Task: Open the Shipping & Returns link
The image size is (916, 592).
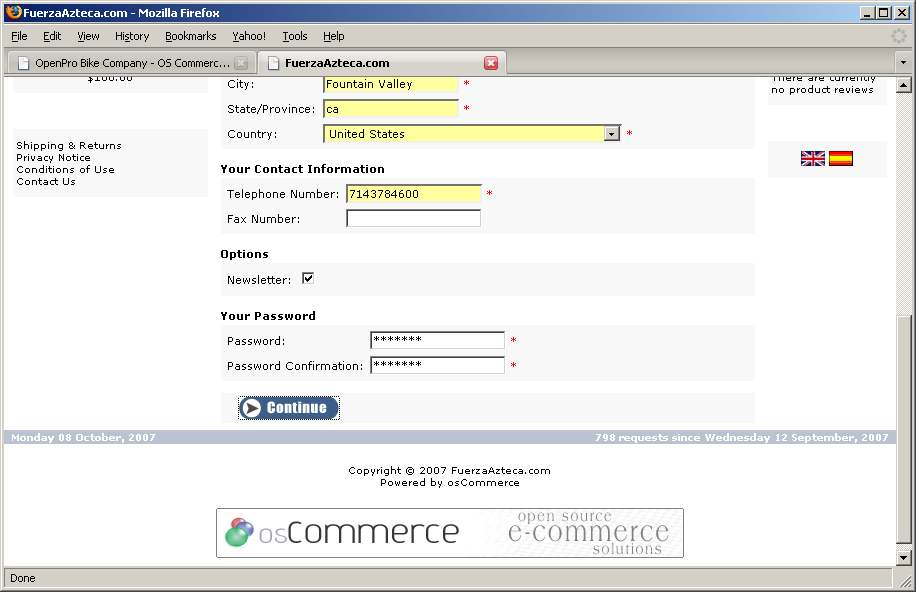Action: click(69, 146)
